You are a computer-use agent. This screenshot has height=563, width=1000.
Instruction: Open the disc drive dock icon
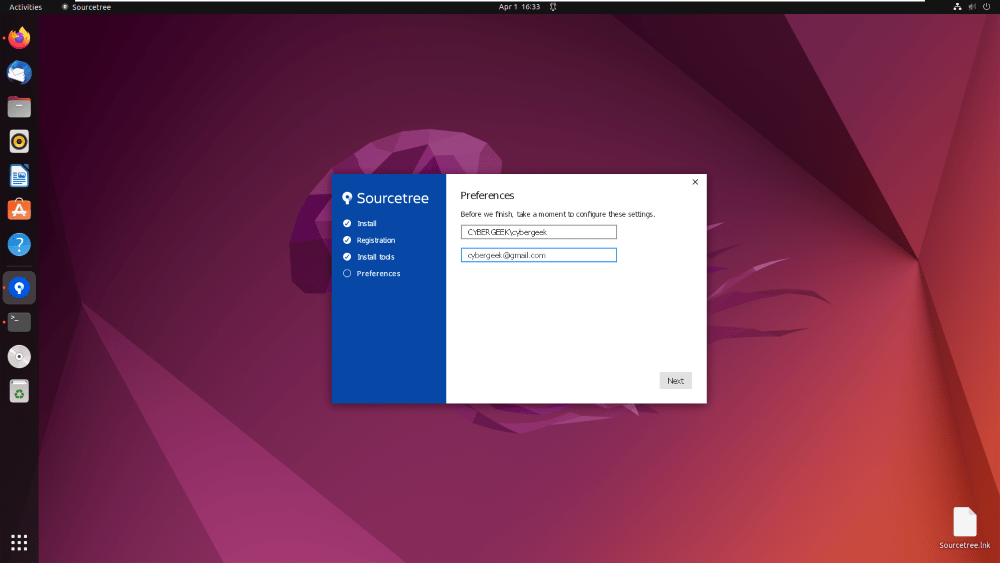[x=19, y=356]
